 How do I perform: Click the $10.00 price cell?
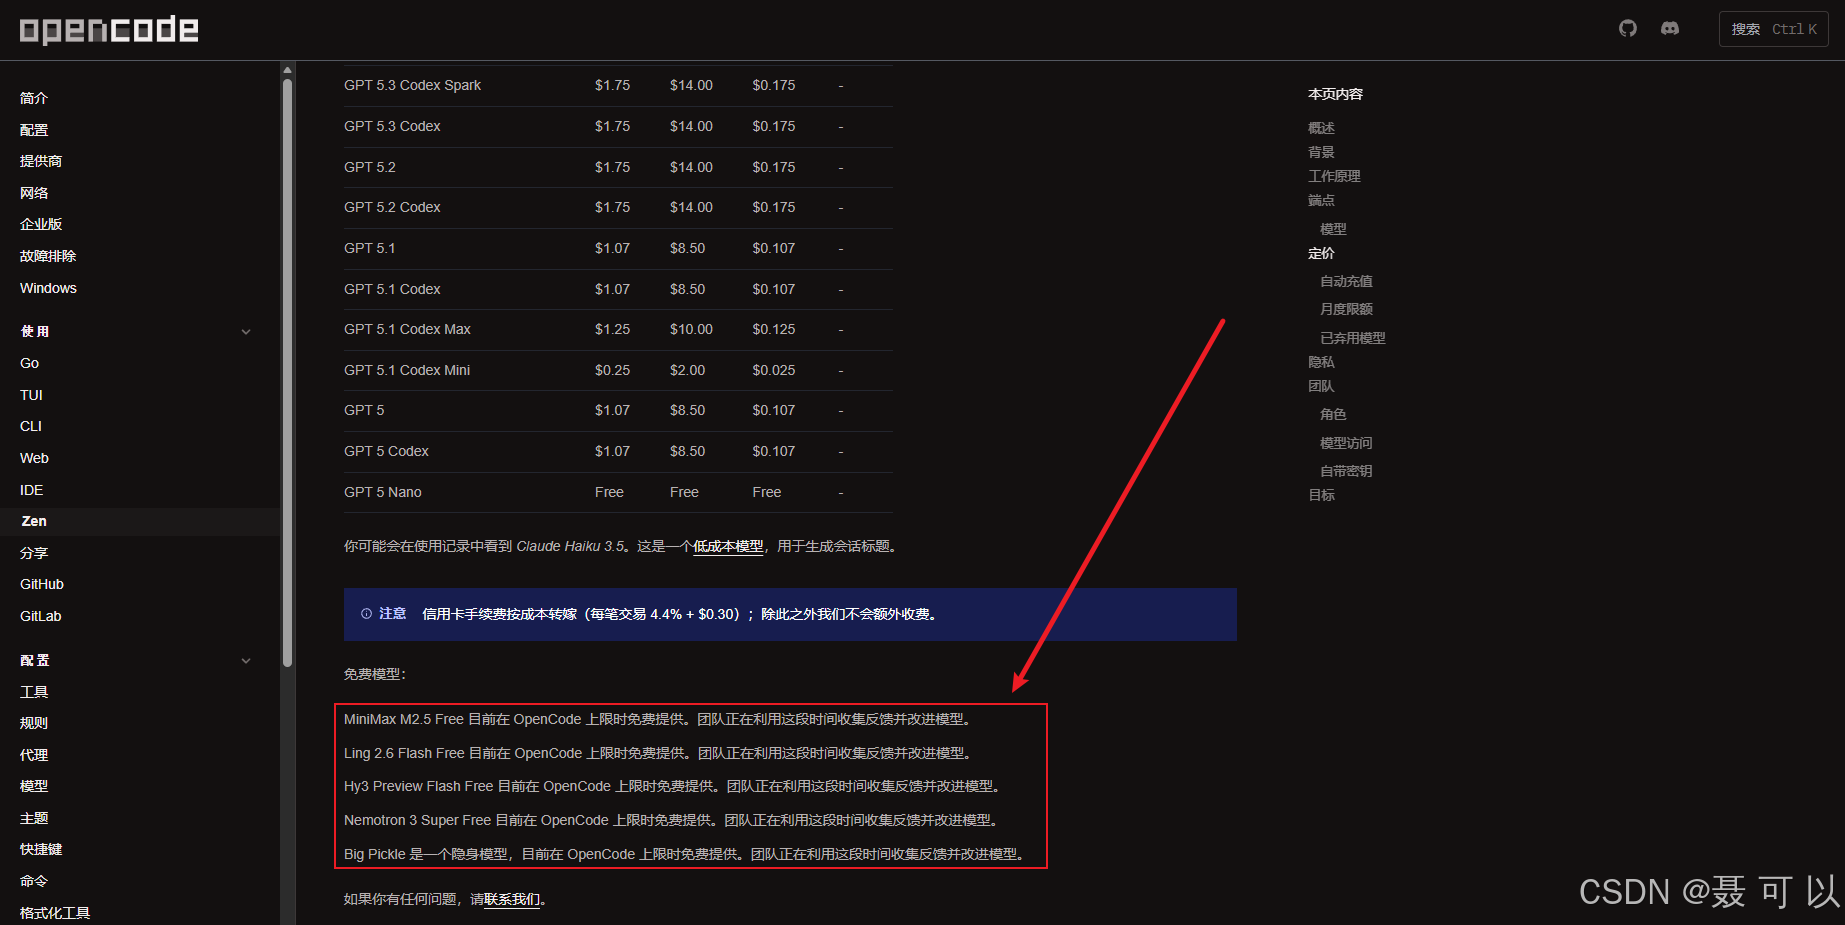pos(691,329)
